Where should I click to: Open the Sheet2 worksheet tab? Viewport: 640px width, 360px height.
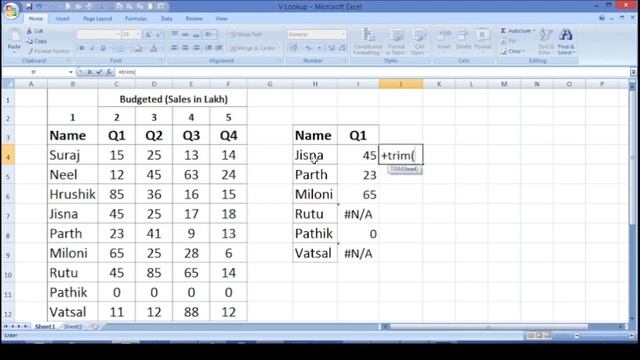coord(73,327)
